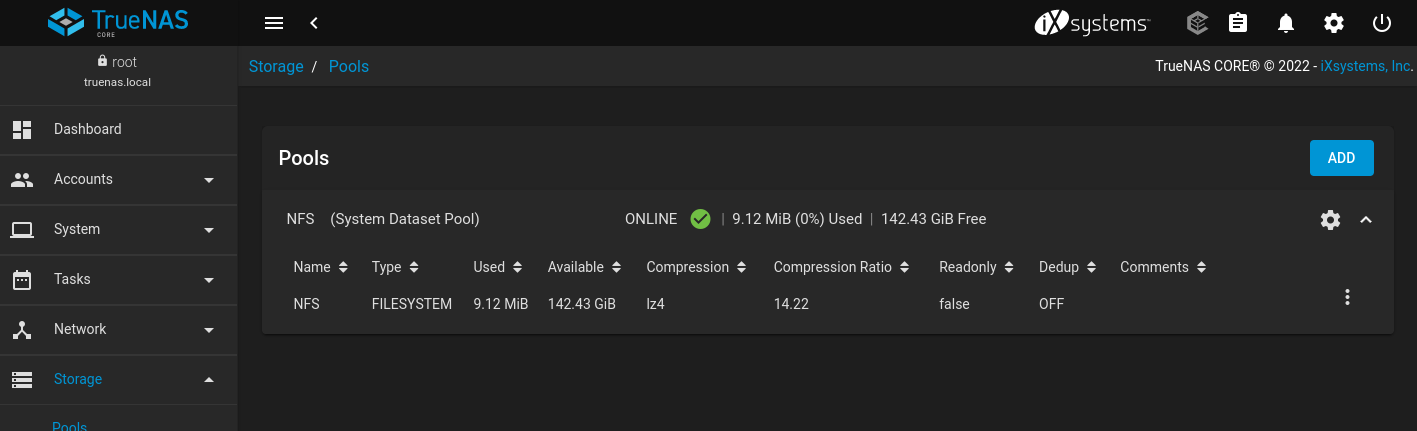Sort by Dedup column header
Viewport: 1417px width, 431px height.
point(1068,267)
